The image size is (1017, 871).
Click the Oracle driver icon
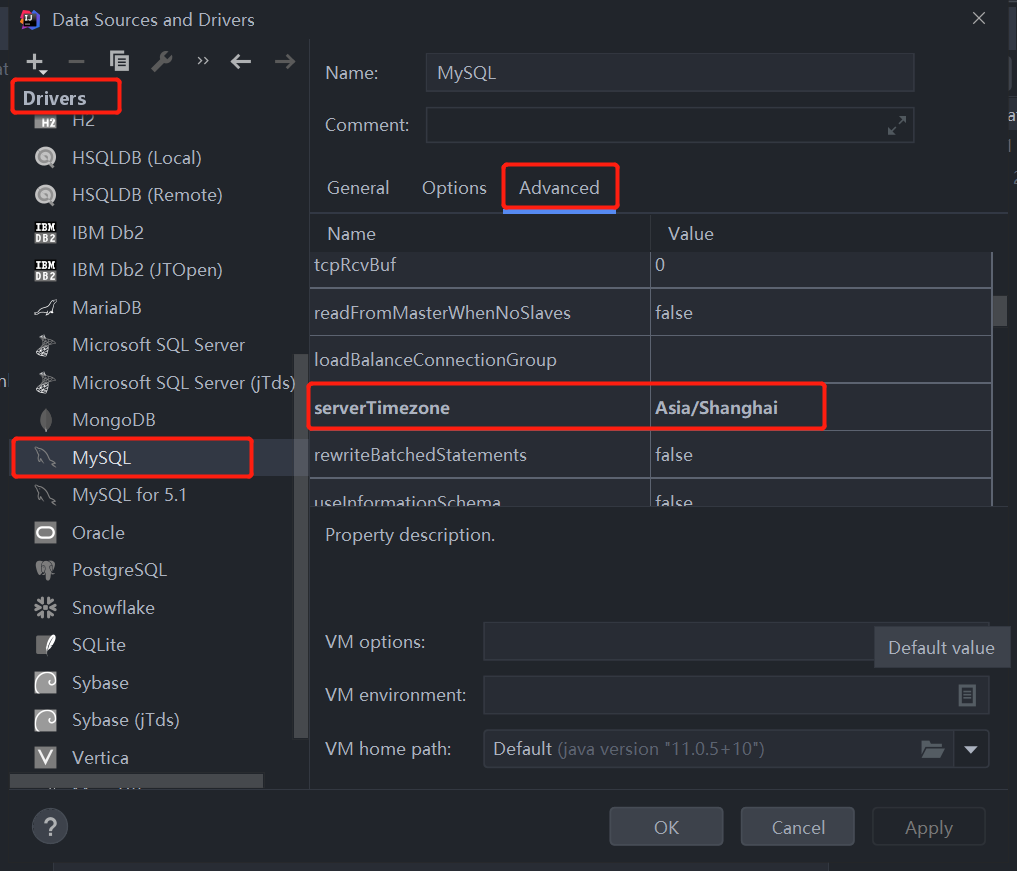[45, 532]
